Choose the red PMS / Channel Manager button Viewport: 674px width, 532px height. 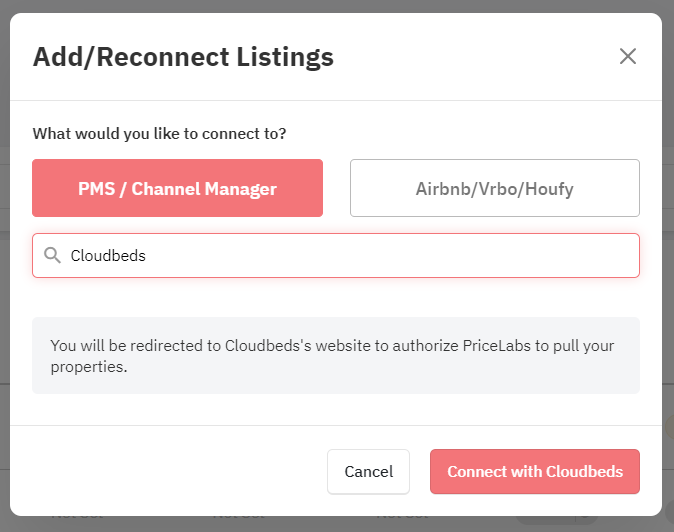pos(177,188)
